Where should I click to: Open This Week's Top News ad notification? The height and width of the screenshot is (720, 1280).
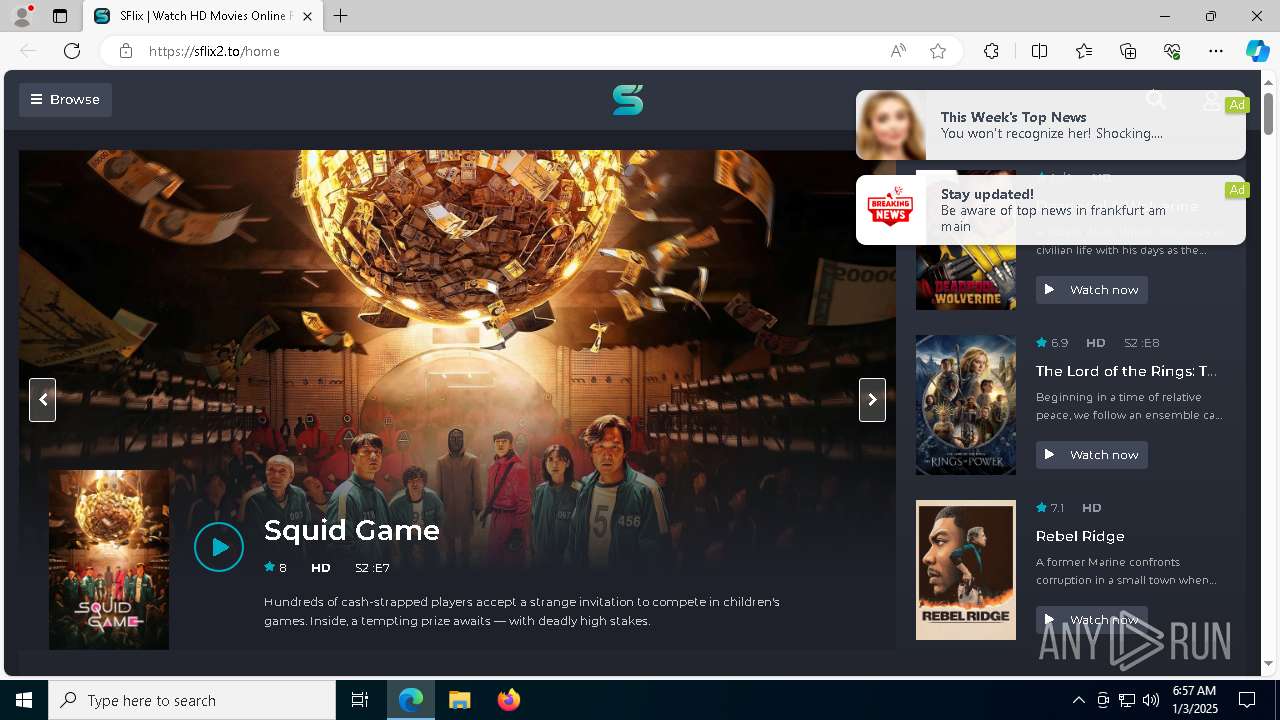1051,125
